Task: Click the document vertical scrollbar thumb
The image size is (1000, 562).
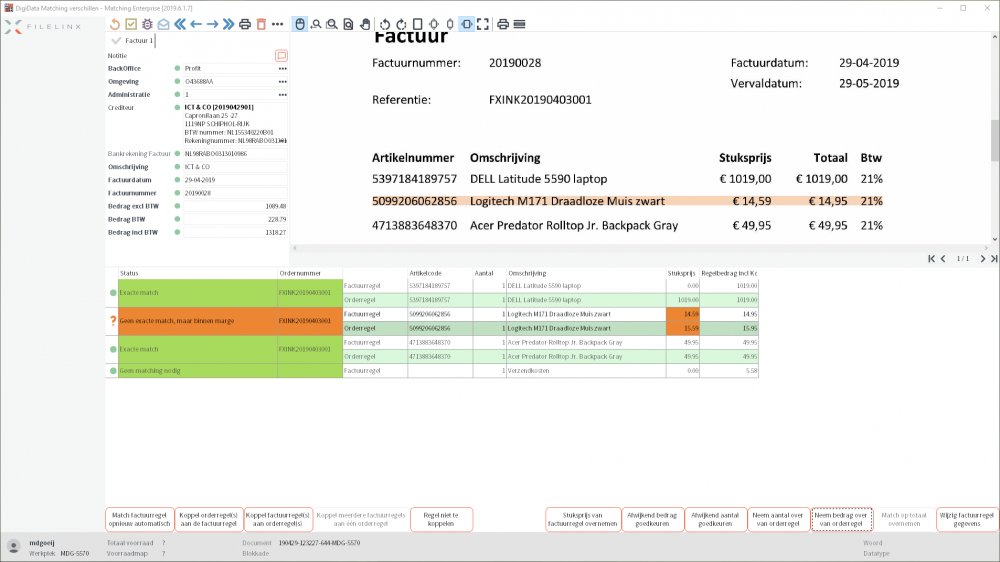Action: coord(994,140)
